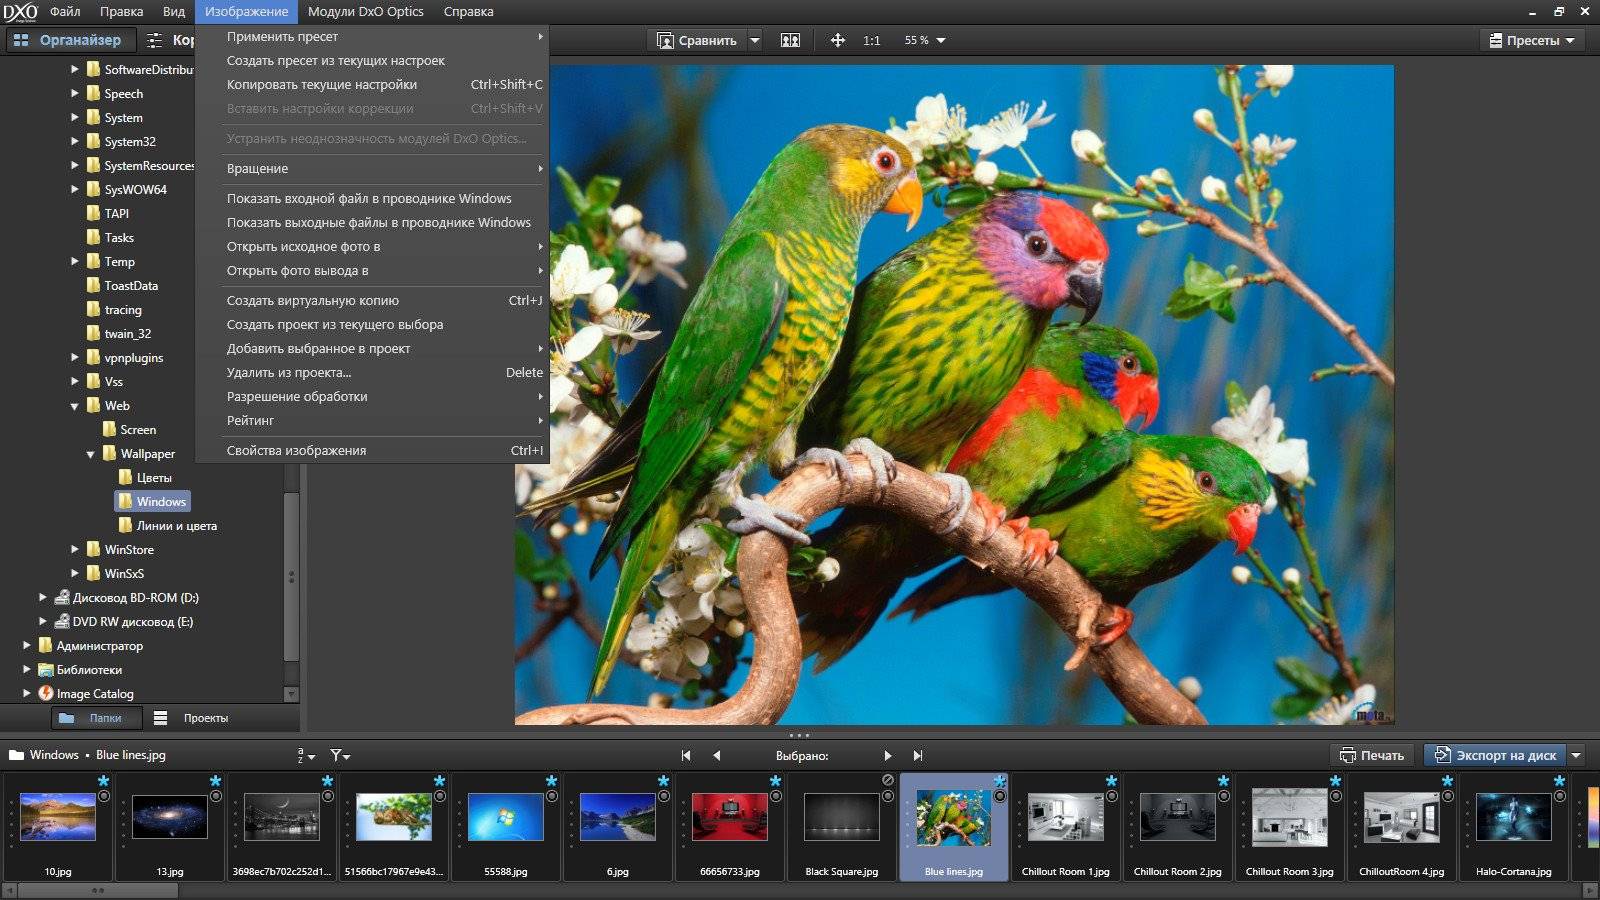The image size is (1600, 900).
Task: Open the filmstrip filter funnel icon
Action: coord(340,756)
